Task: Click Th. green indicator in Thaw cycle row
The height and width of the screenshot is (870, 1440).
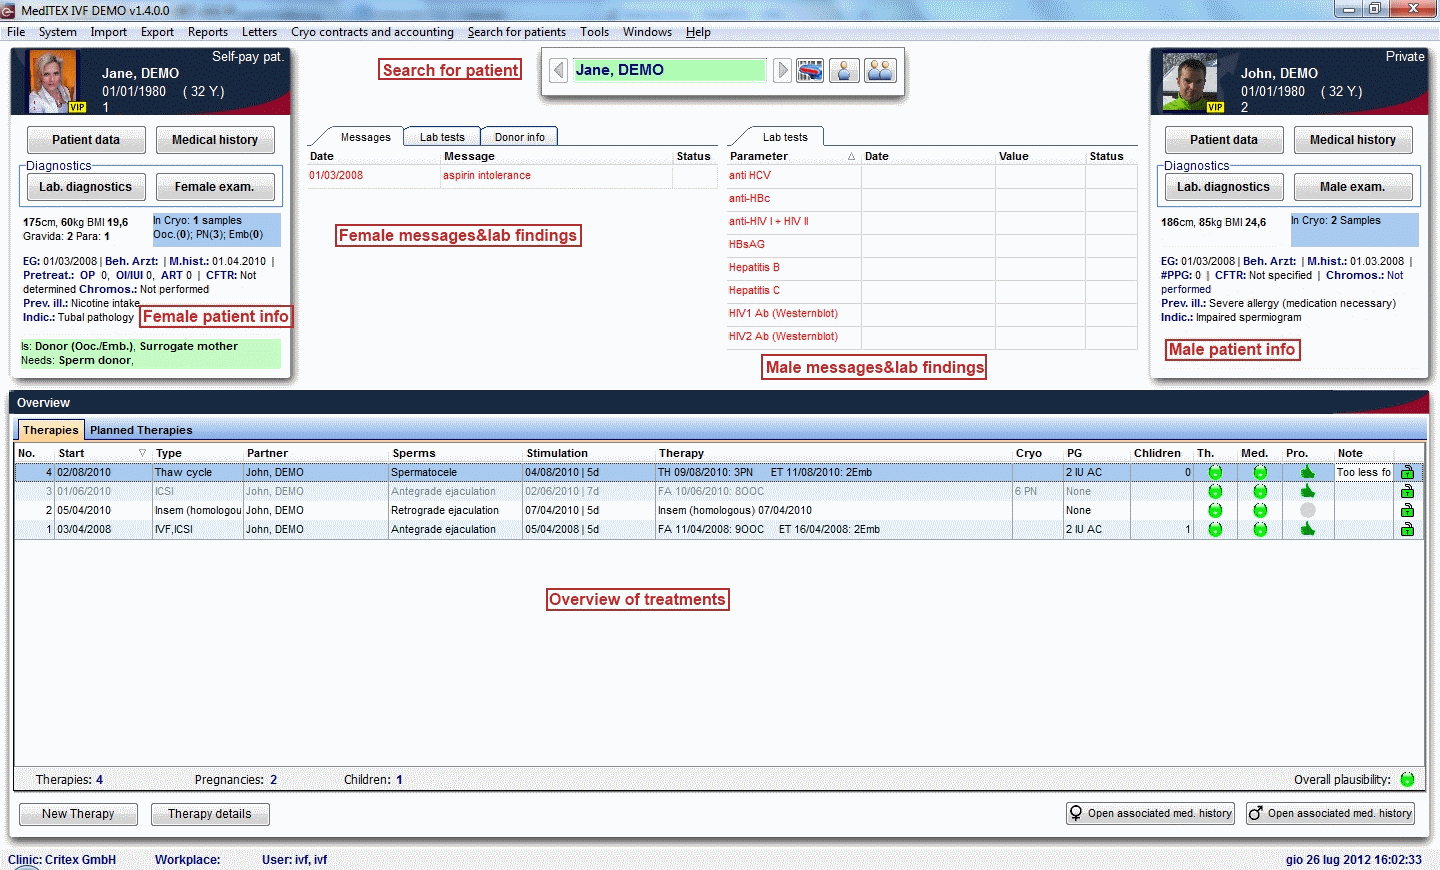Action: 1215,472
